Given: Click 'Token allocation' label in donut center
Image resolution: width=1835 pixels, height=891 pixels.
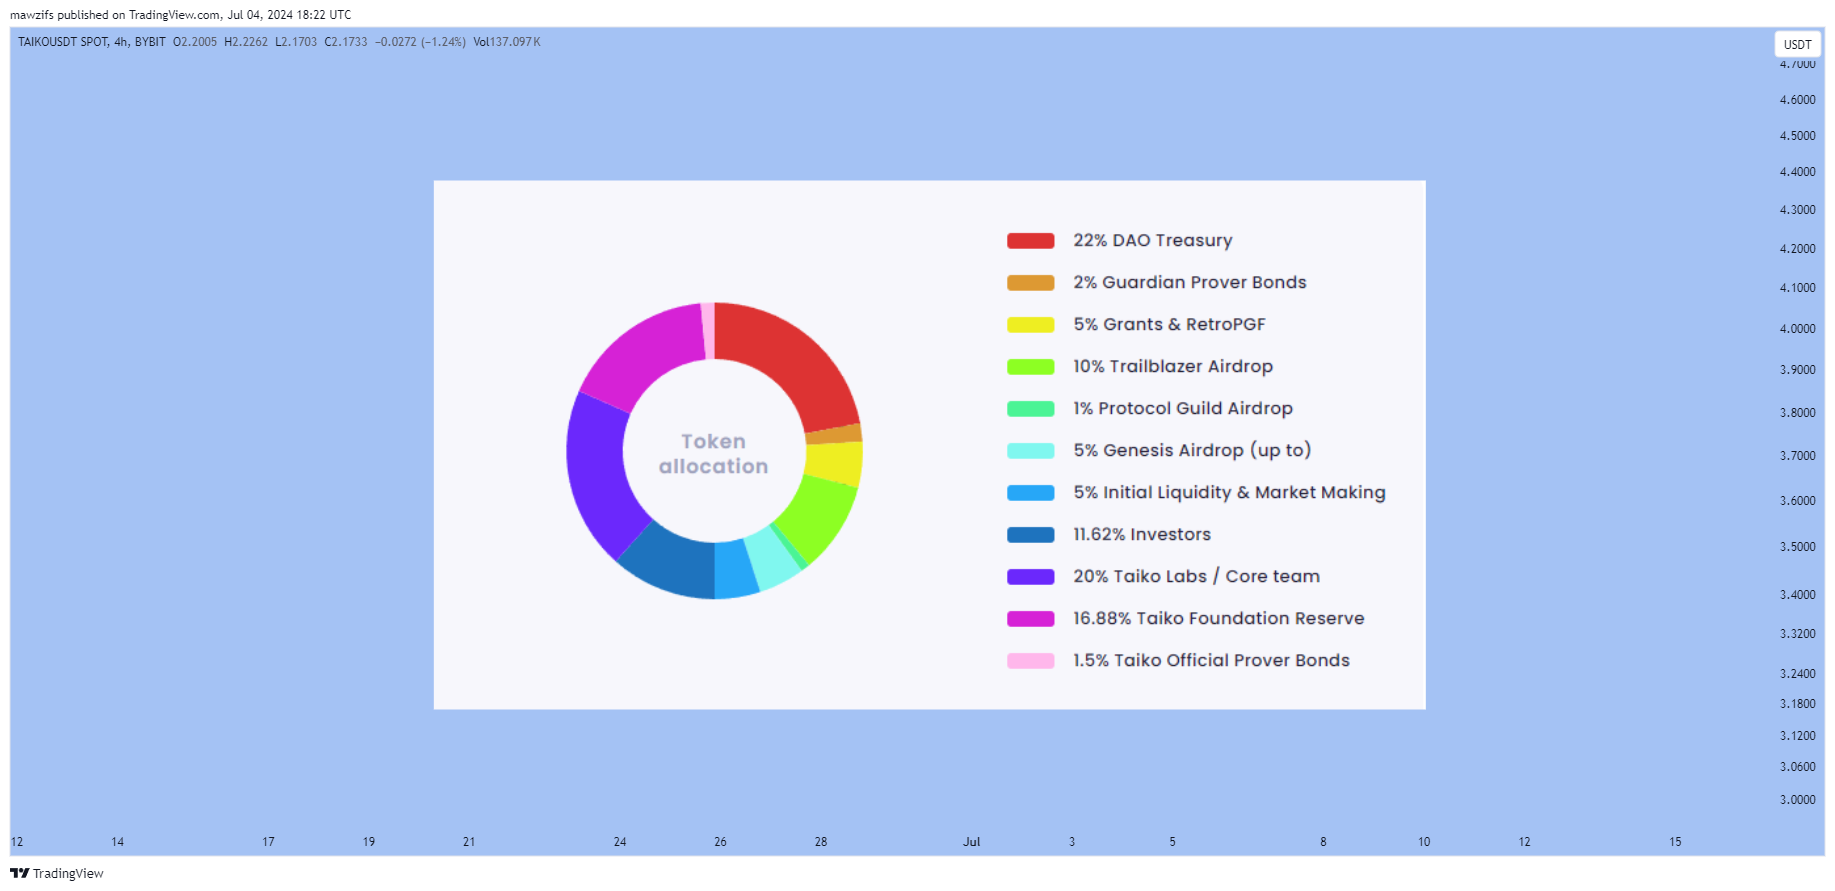Looking at the screenshot, I should [x=713, y=454].
